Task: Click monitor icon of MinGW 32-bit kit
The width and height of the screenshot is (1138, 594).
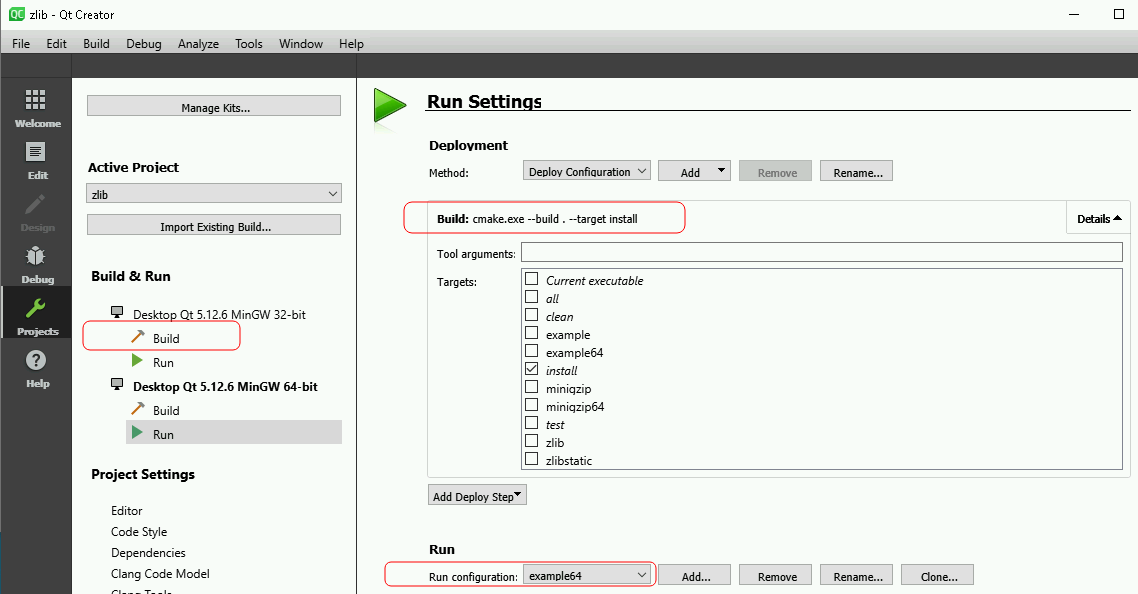Action: [117, 312]
